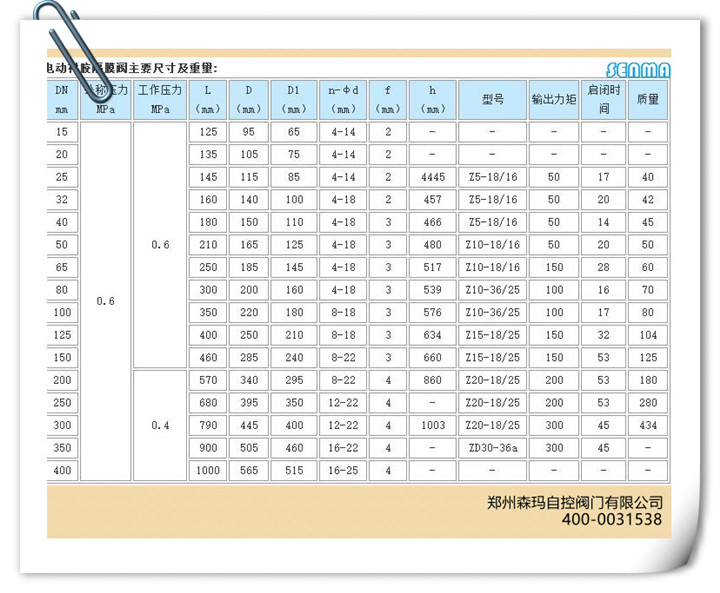Click the DN mm column header
This screenshot has height=593, width=720.
pos(62,100)
